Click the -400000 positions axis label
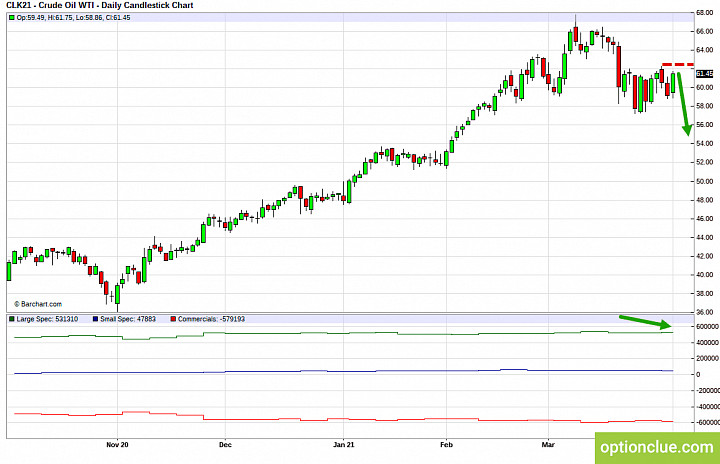The width and height of the screenshot is (720, 464). point(707,407)
